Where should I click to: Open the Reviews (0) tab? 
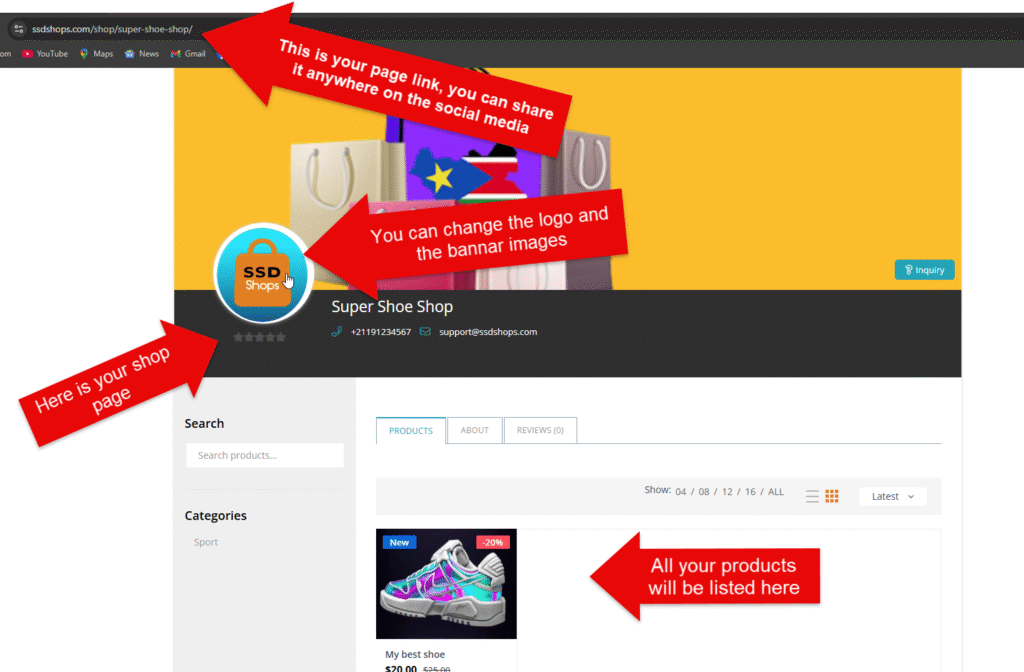point(540,430)
